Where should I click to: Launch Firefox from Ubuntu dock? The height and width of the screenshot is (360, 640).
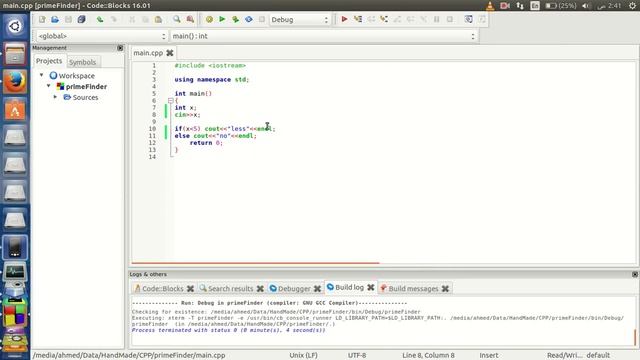point(15,81)
